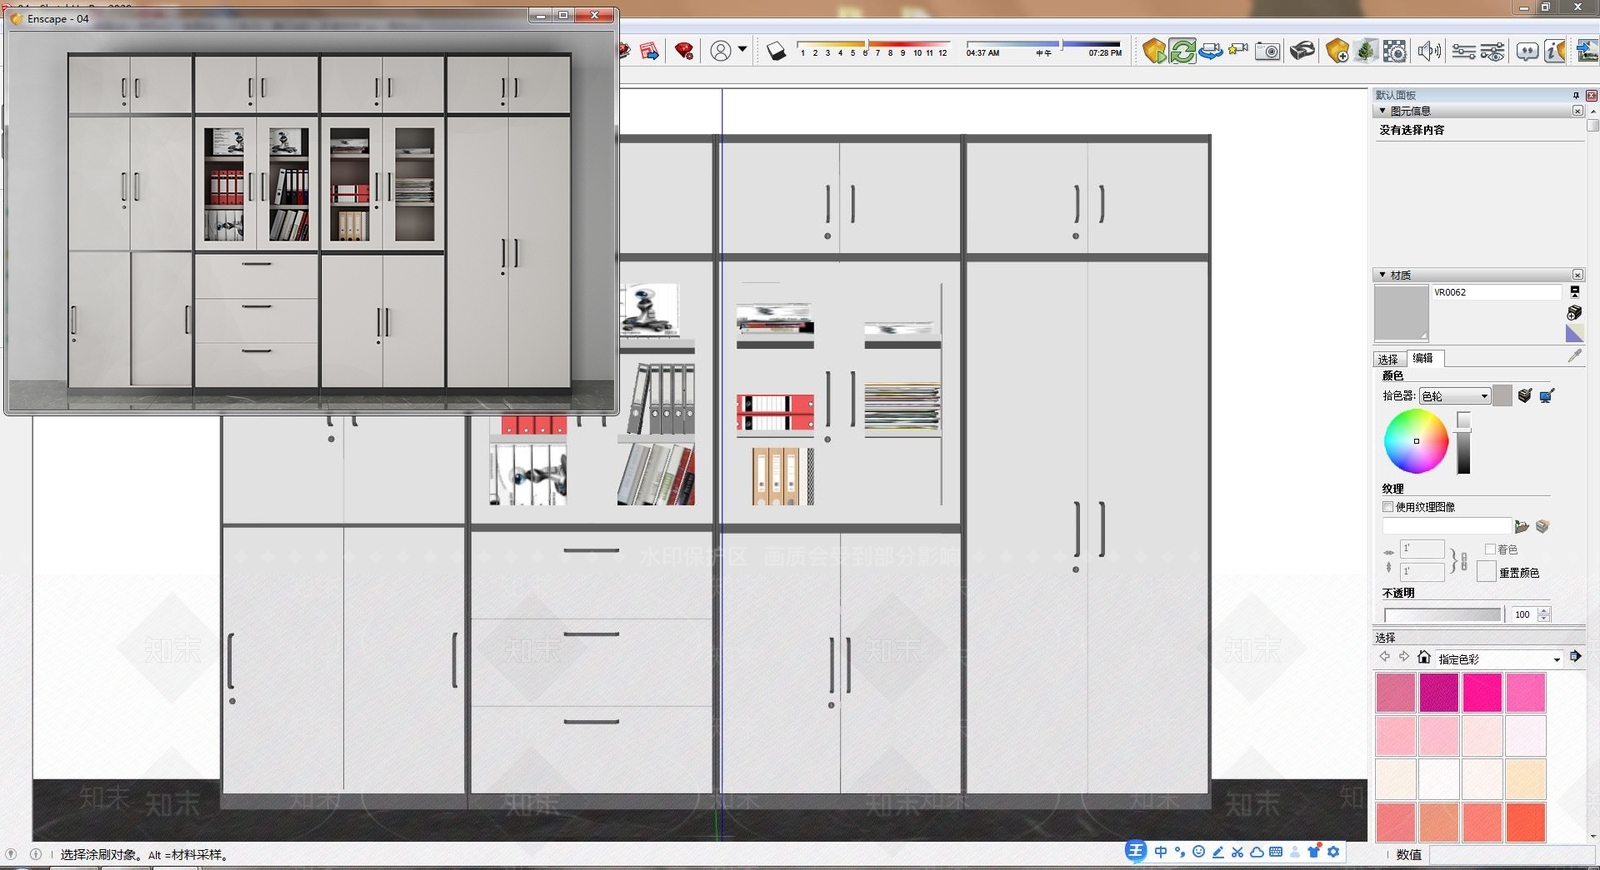The image size is (1600, 870).
Task: Click the red ruby extension icon
Action: [684, 50]
